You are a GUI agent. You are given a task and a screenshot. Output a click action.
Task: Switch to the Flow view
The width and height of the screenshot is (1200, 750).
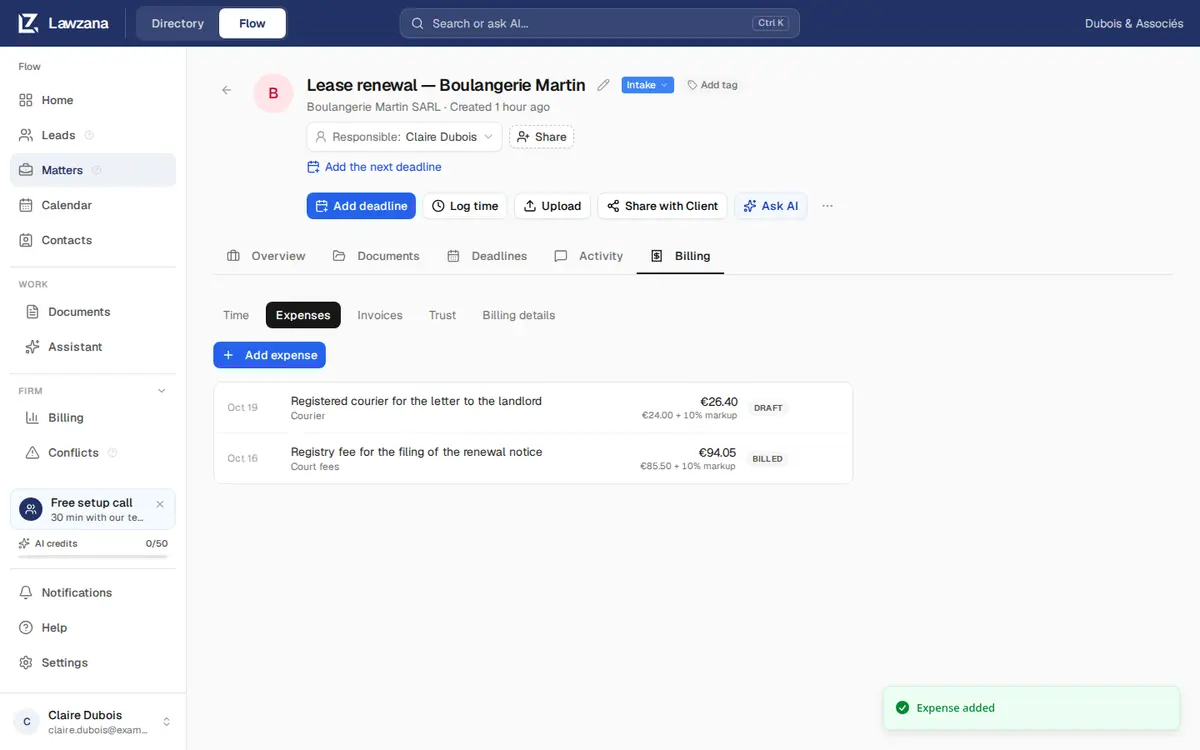[252, 23]
